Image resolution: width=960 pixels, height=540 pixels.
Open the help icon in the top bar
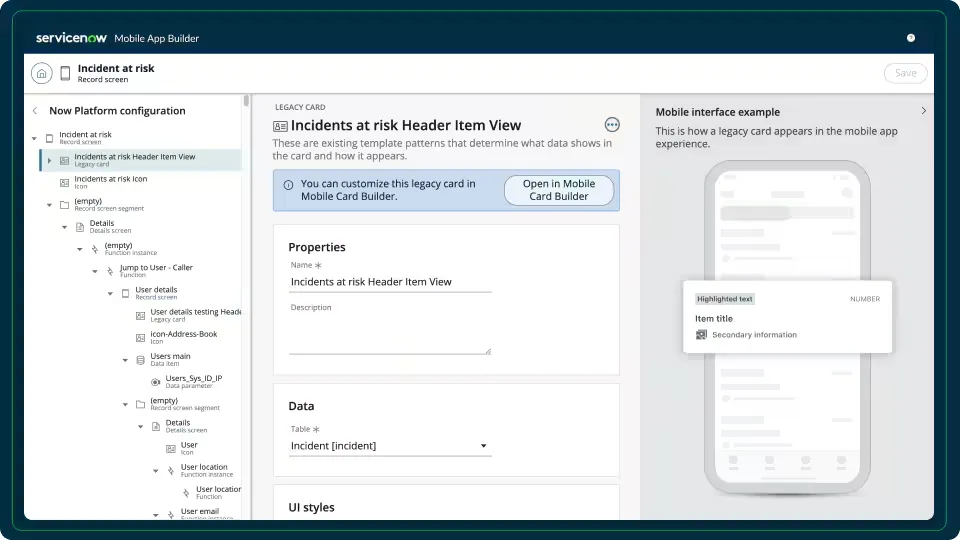(910, 38)
